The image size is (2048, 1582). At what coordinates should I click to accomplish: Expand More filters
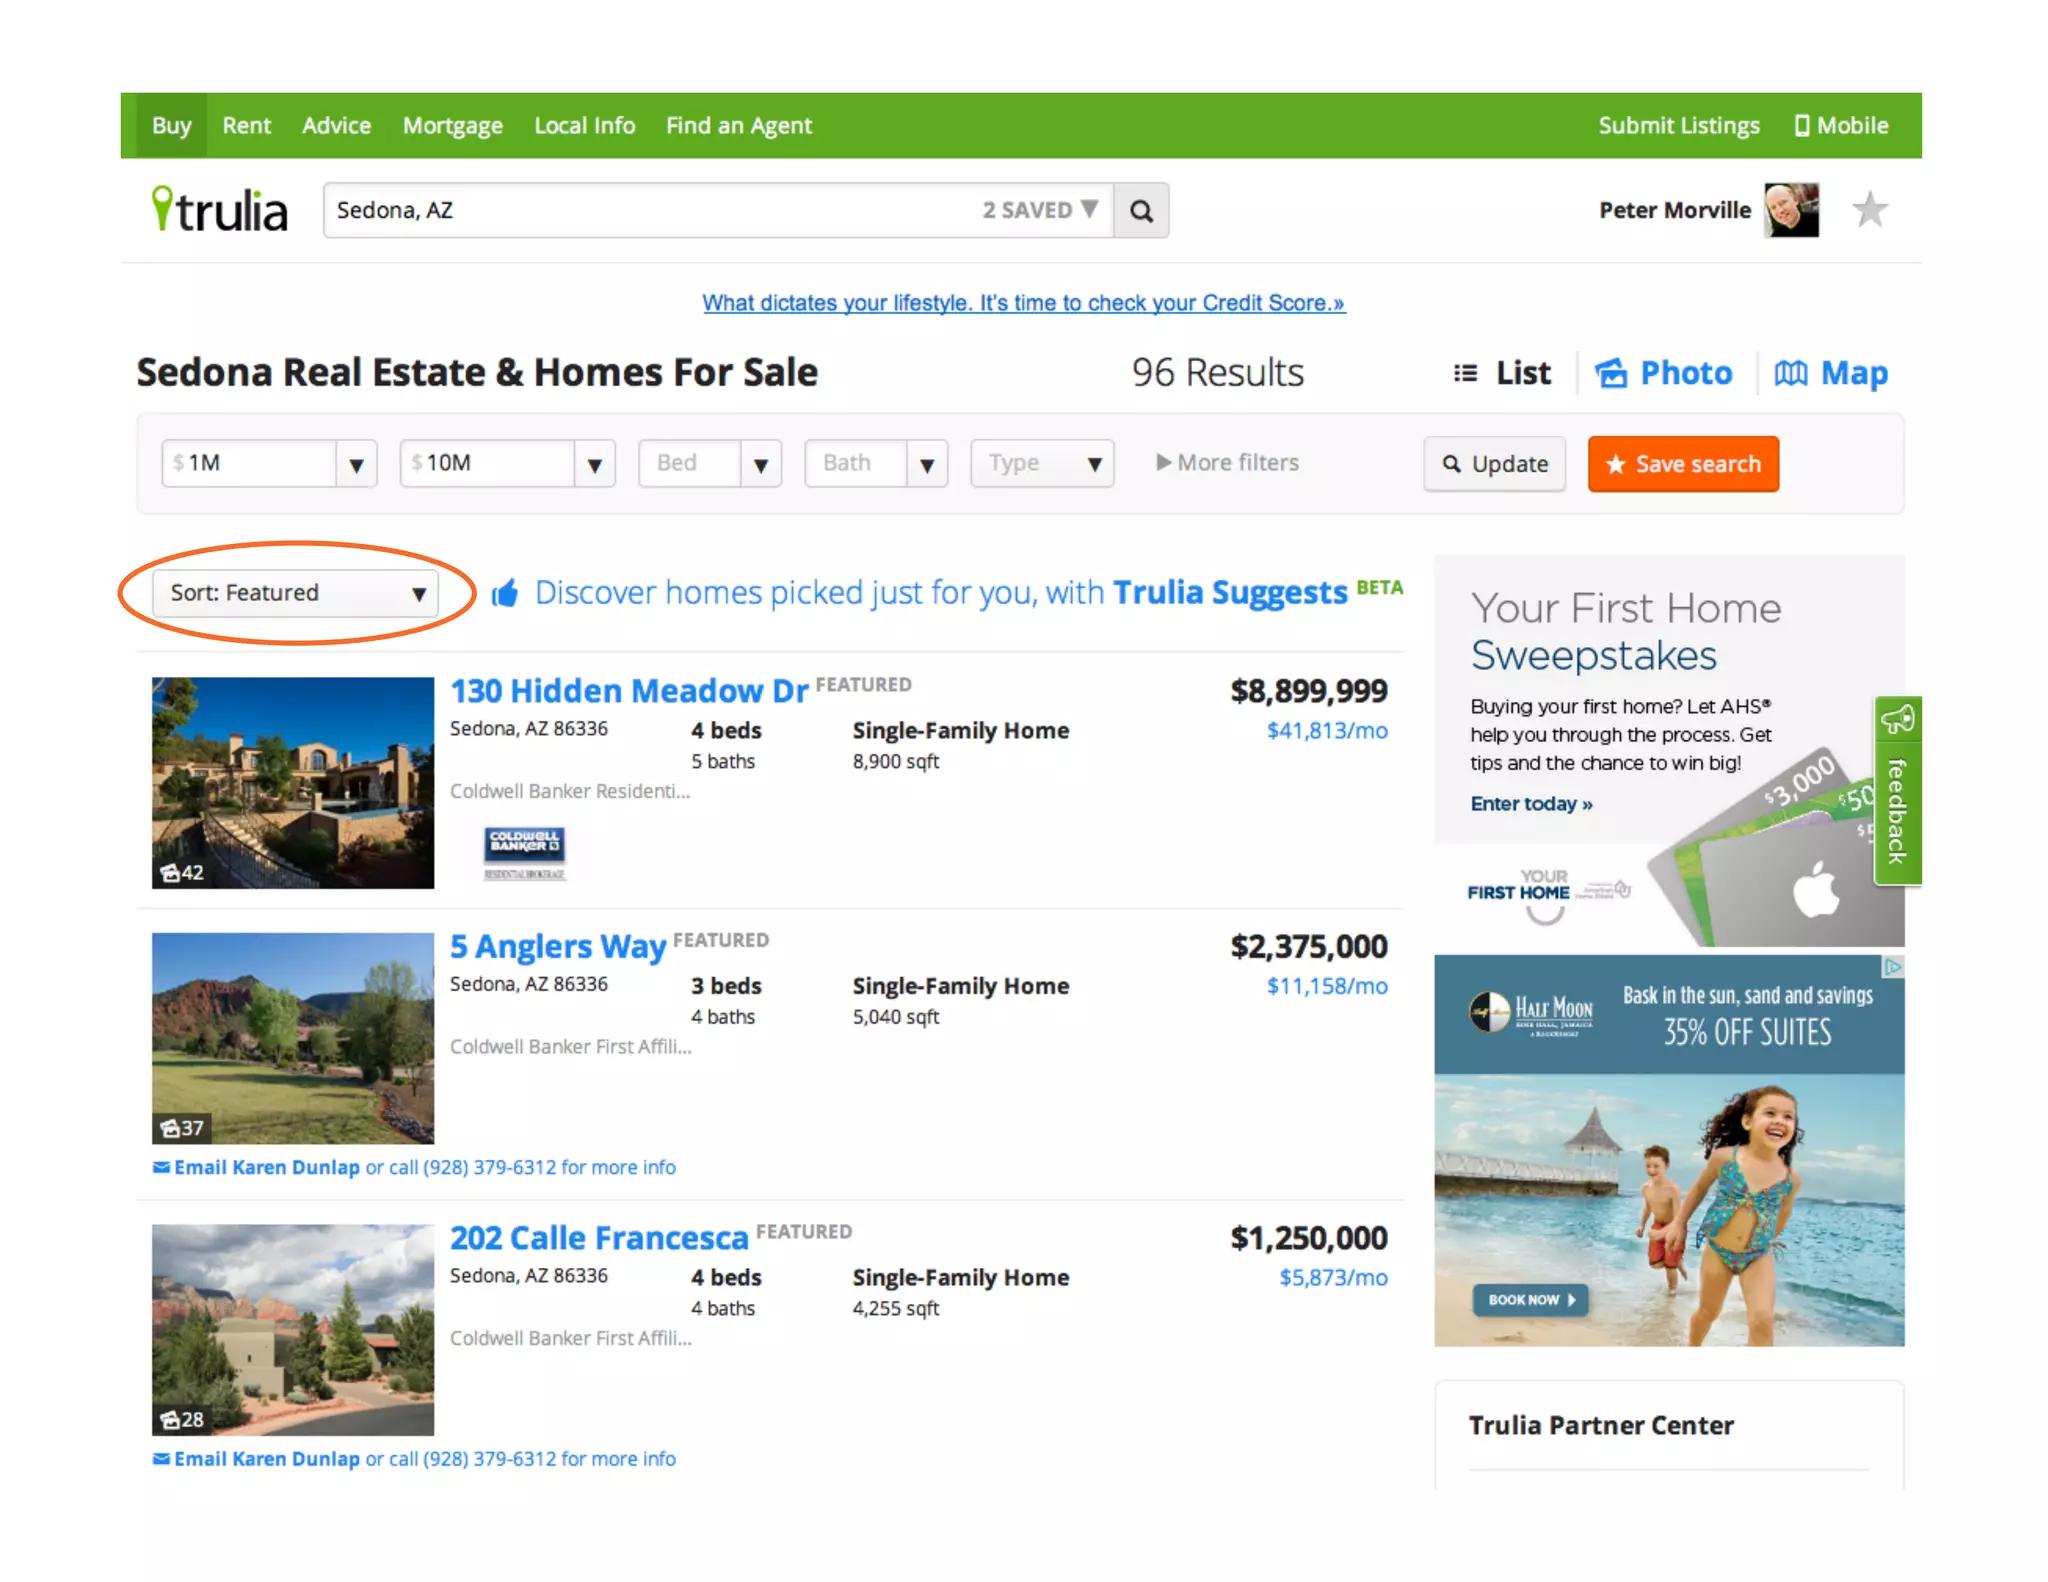tap(1227, 463)
